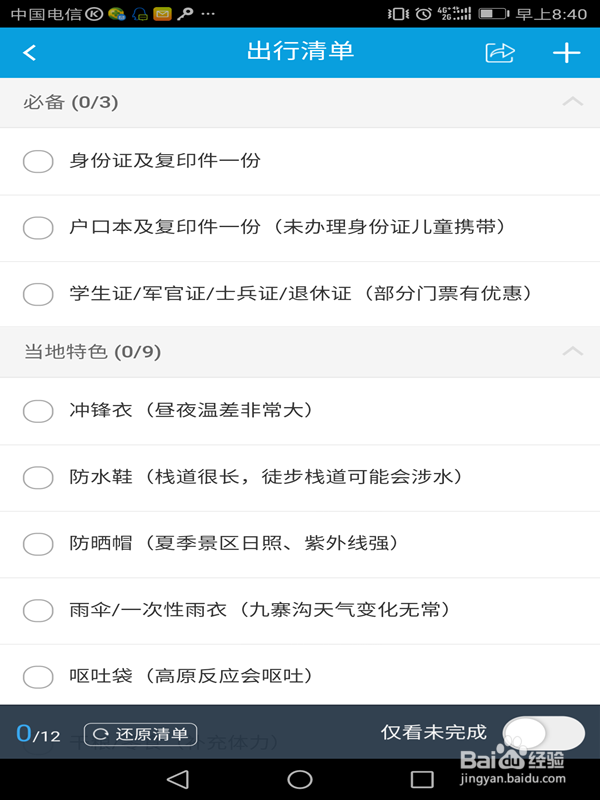
Task: Select the 户口本及复印件一份 list entry text
Action: [x=287, y=227]
